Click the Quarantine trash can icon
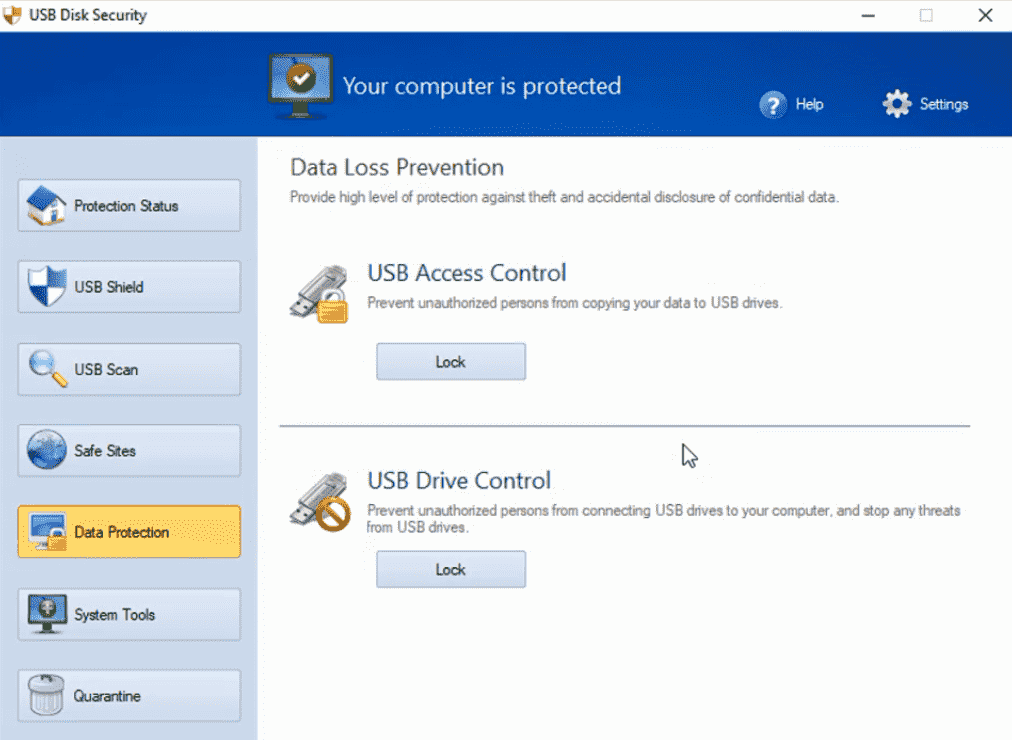This screenshot has height=740, width=1012. [46, 695]
